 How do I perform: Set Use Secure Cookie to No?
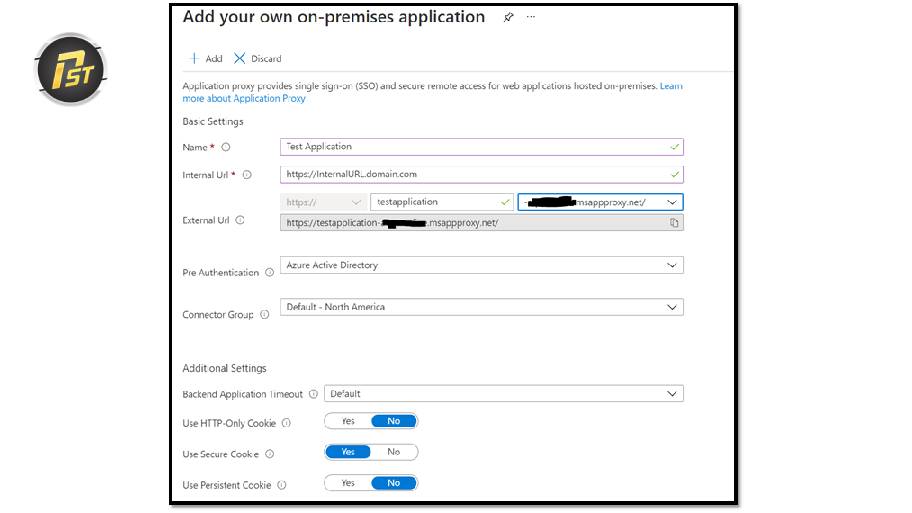[394, 452]
